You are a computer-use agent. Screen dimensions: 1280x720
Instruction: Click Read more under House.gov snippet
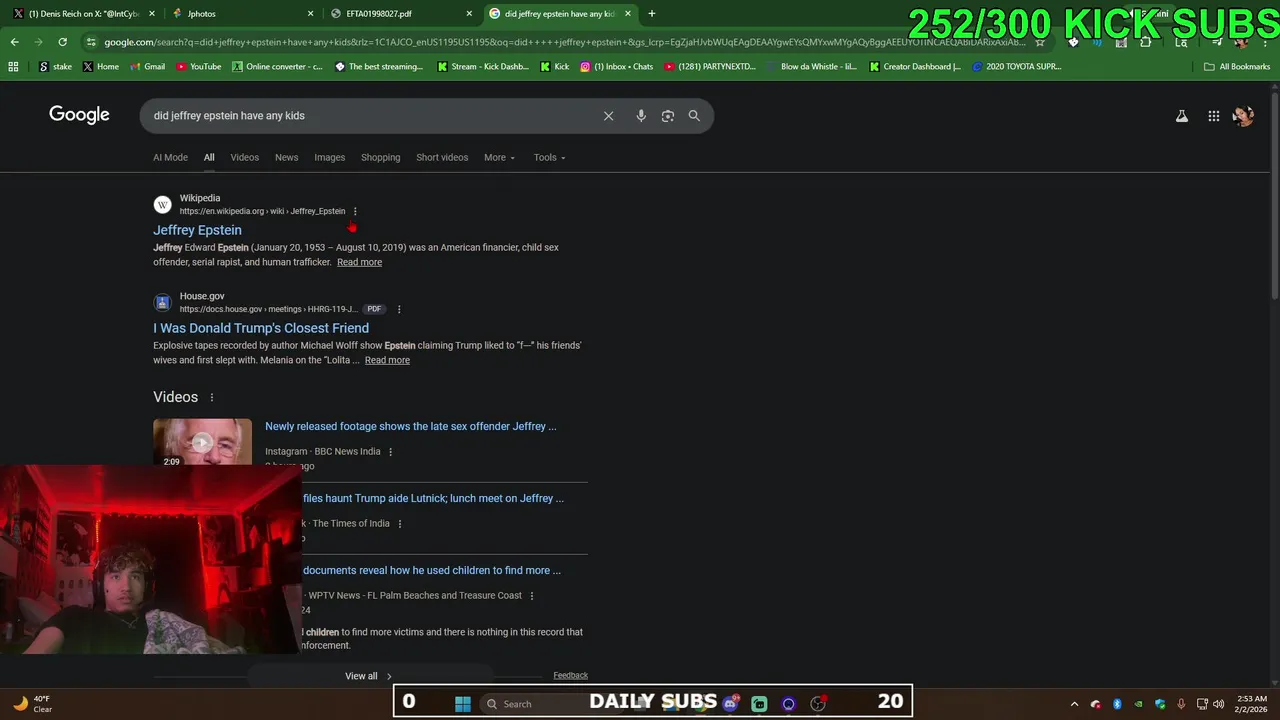click(x=387, y=360)
